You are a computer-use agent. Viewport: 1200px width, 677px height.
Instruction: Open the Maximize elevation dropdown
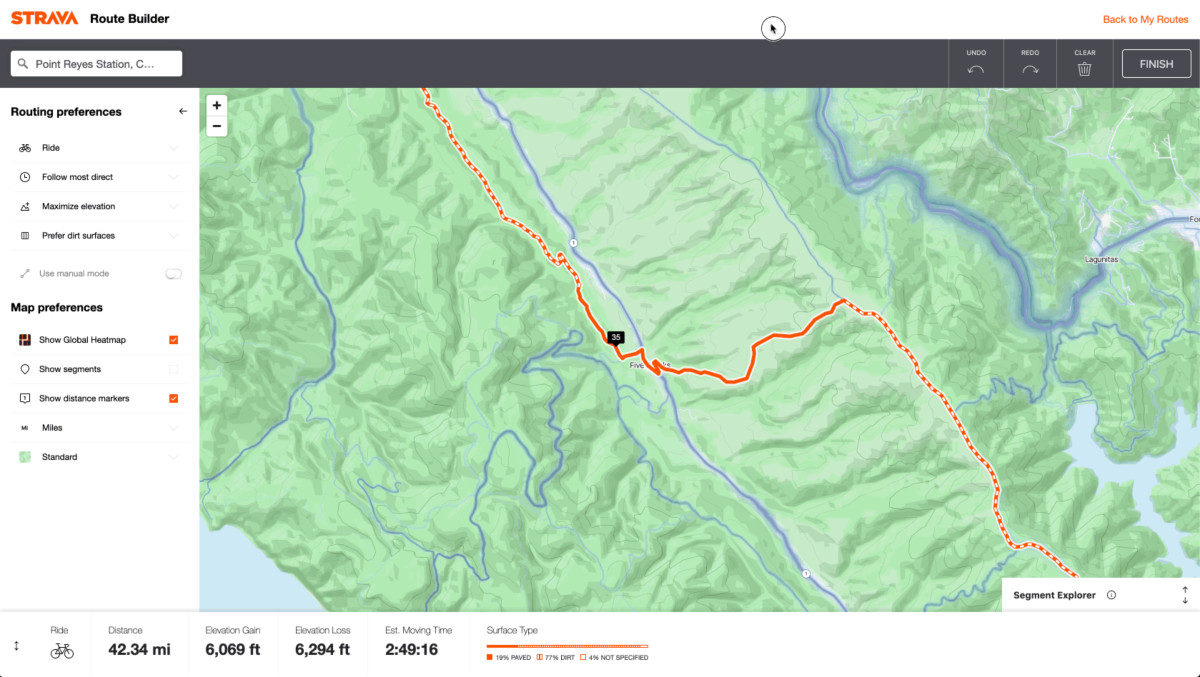(97, 206)
